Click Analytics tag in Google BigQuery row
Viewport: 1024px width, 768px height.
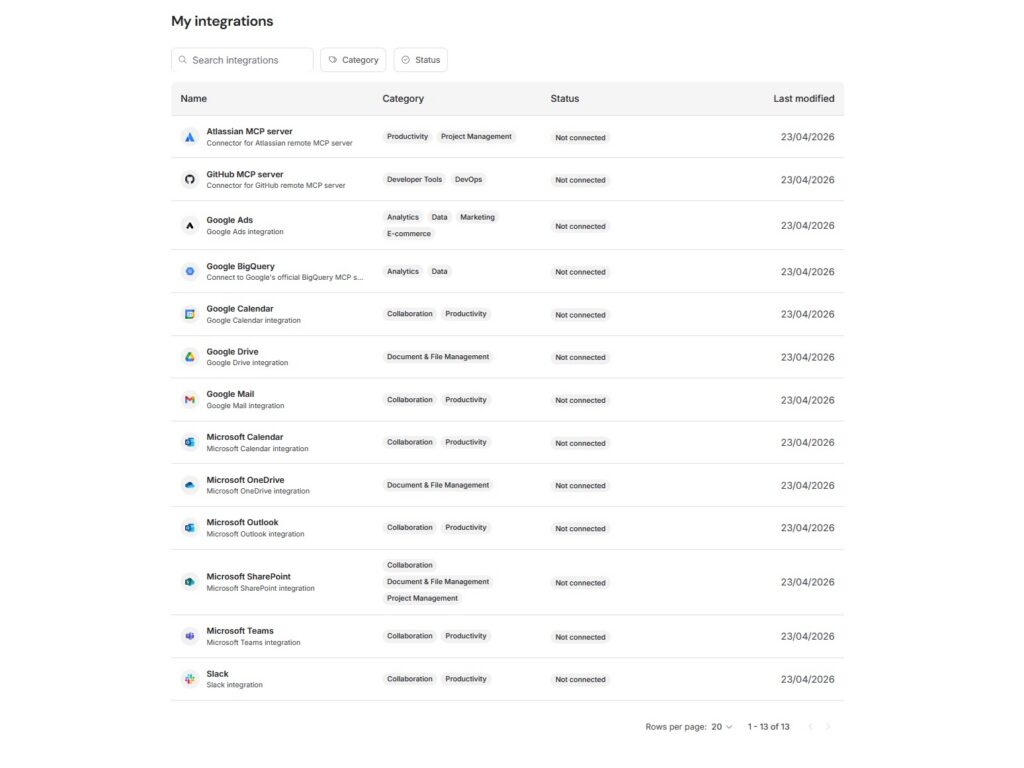pyautogui.click(x=402, y=271)
